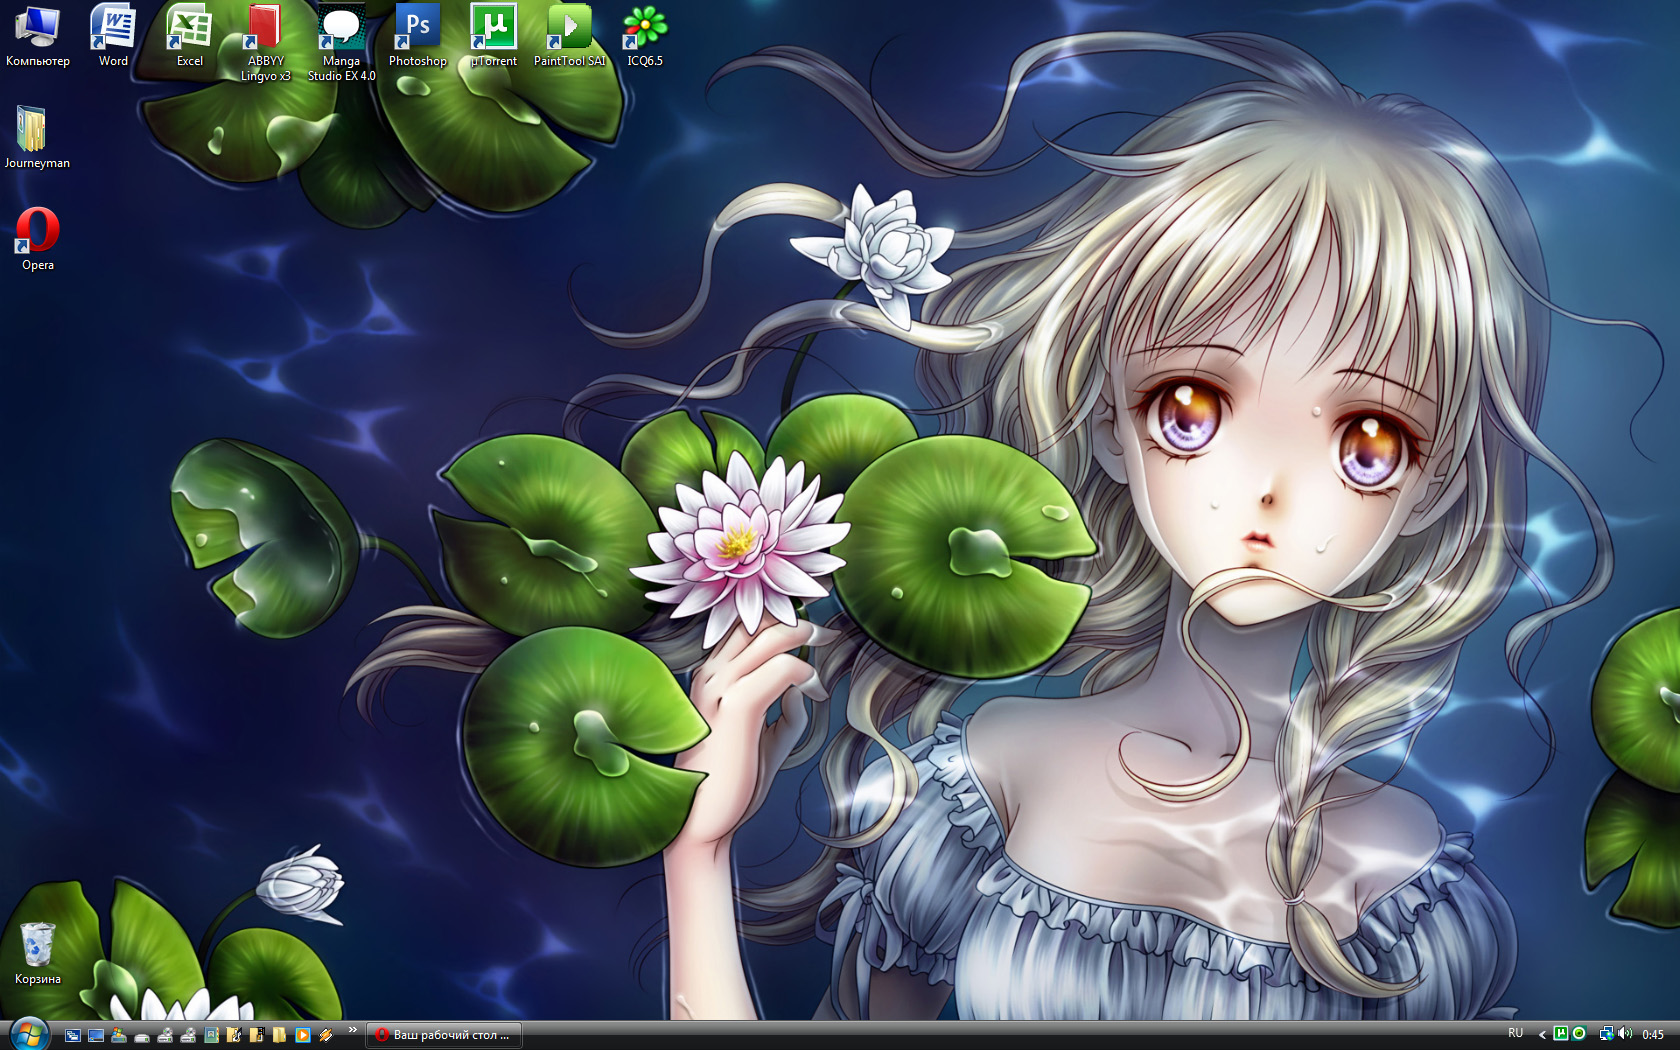Viewport: 1680px width, 1050px height.
Task: Click the Show desktop quick launch icon
Action: coord(96,1035)
